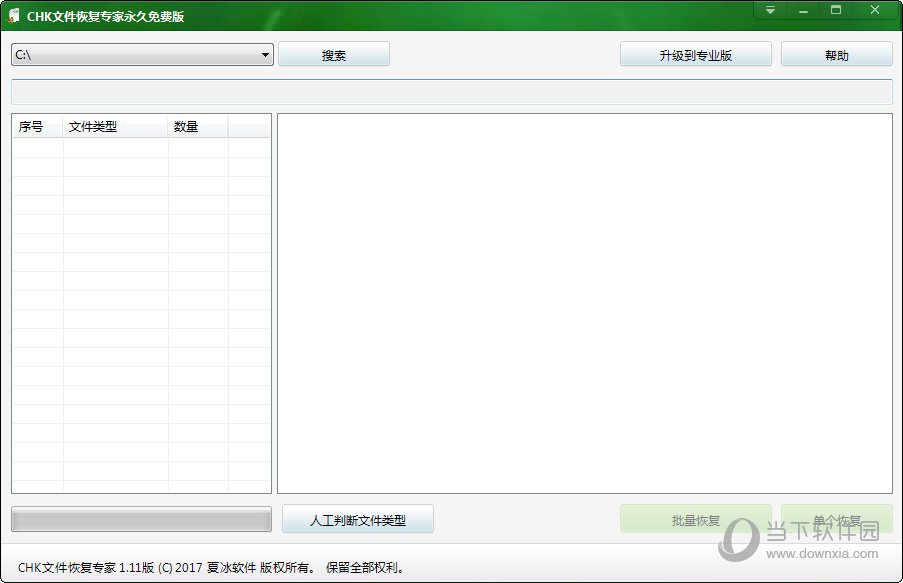The width and height of the screenshot is (903, 583).
Task: Click the CHK app icon in title bar
Action: [14, 16]
